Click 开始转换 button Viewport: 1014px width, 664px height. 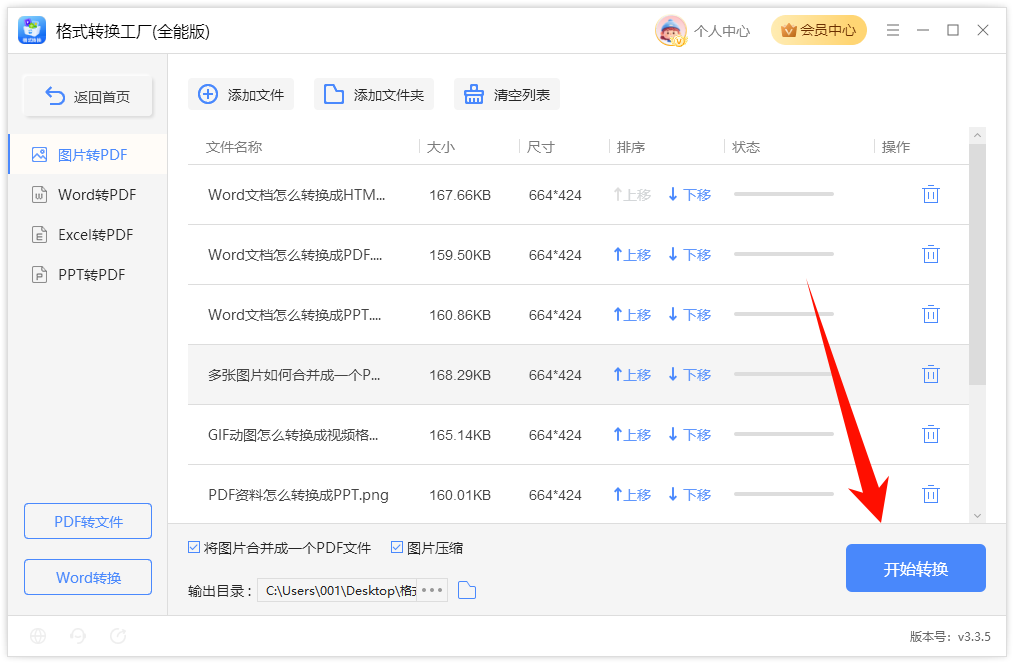[916, 568]
